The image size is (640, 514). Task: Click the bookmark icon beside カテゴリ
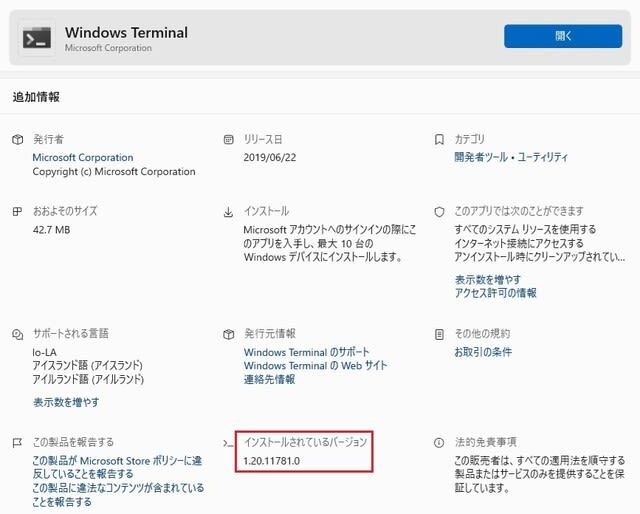pyautogui.click(x=439, y=140)
